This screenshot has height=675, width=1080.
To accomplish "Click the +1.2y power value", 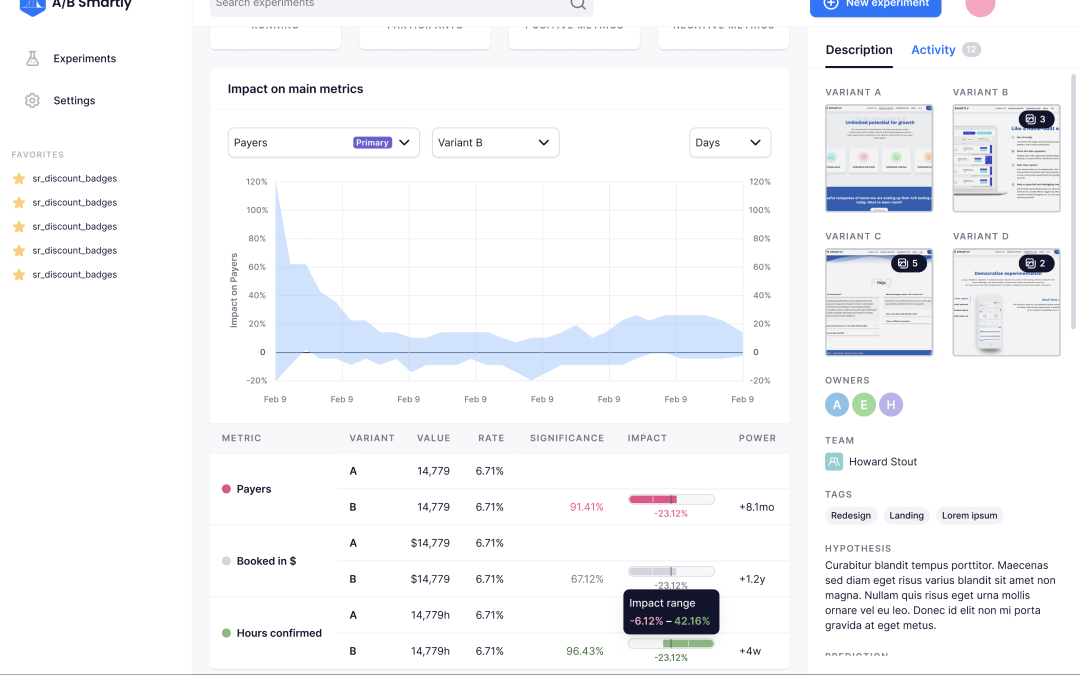I will tap(752, 579).
